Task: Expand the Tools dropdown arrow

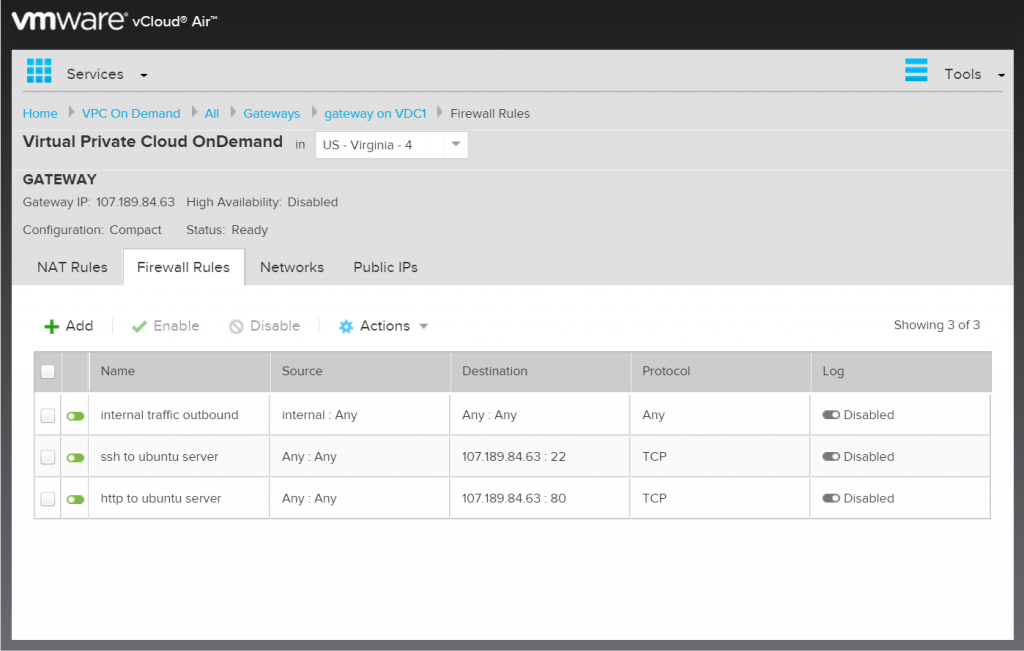Action: click(1001, 75)
